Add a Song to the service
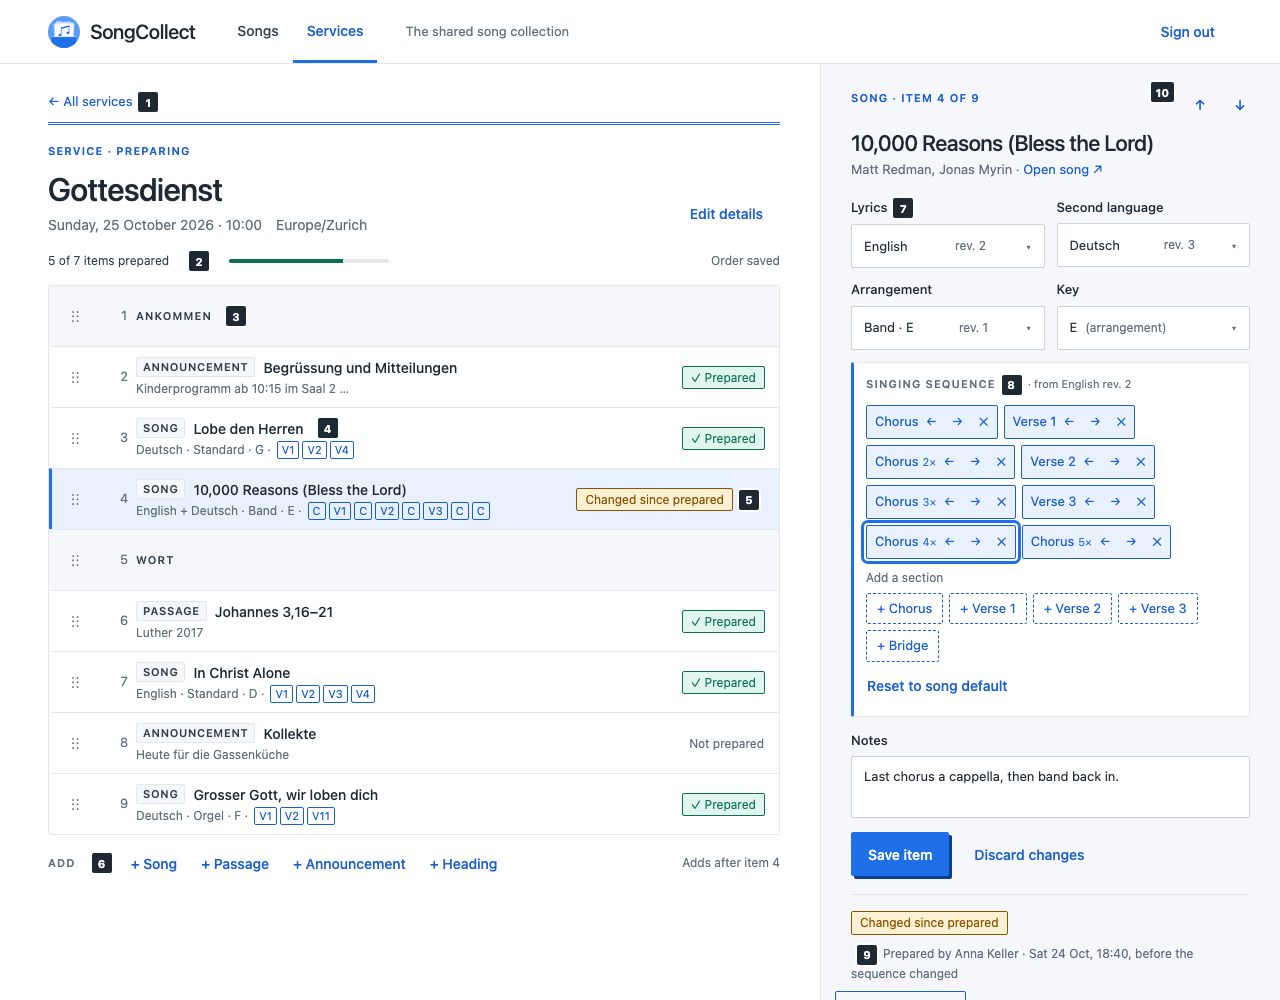The image size is (1280, 1000). pos(154,864)
